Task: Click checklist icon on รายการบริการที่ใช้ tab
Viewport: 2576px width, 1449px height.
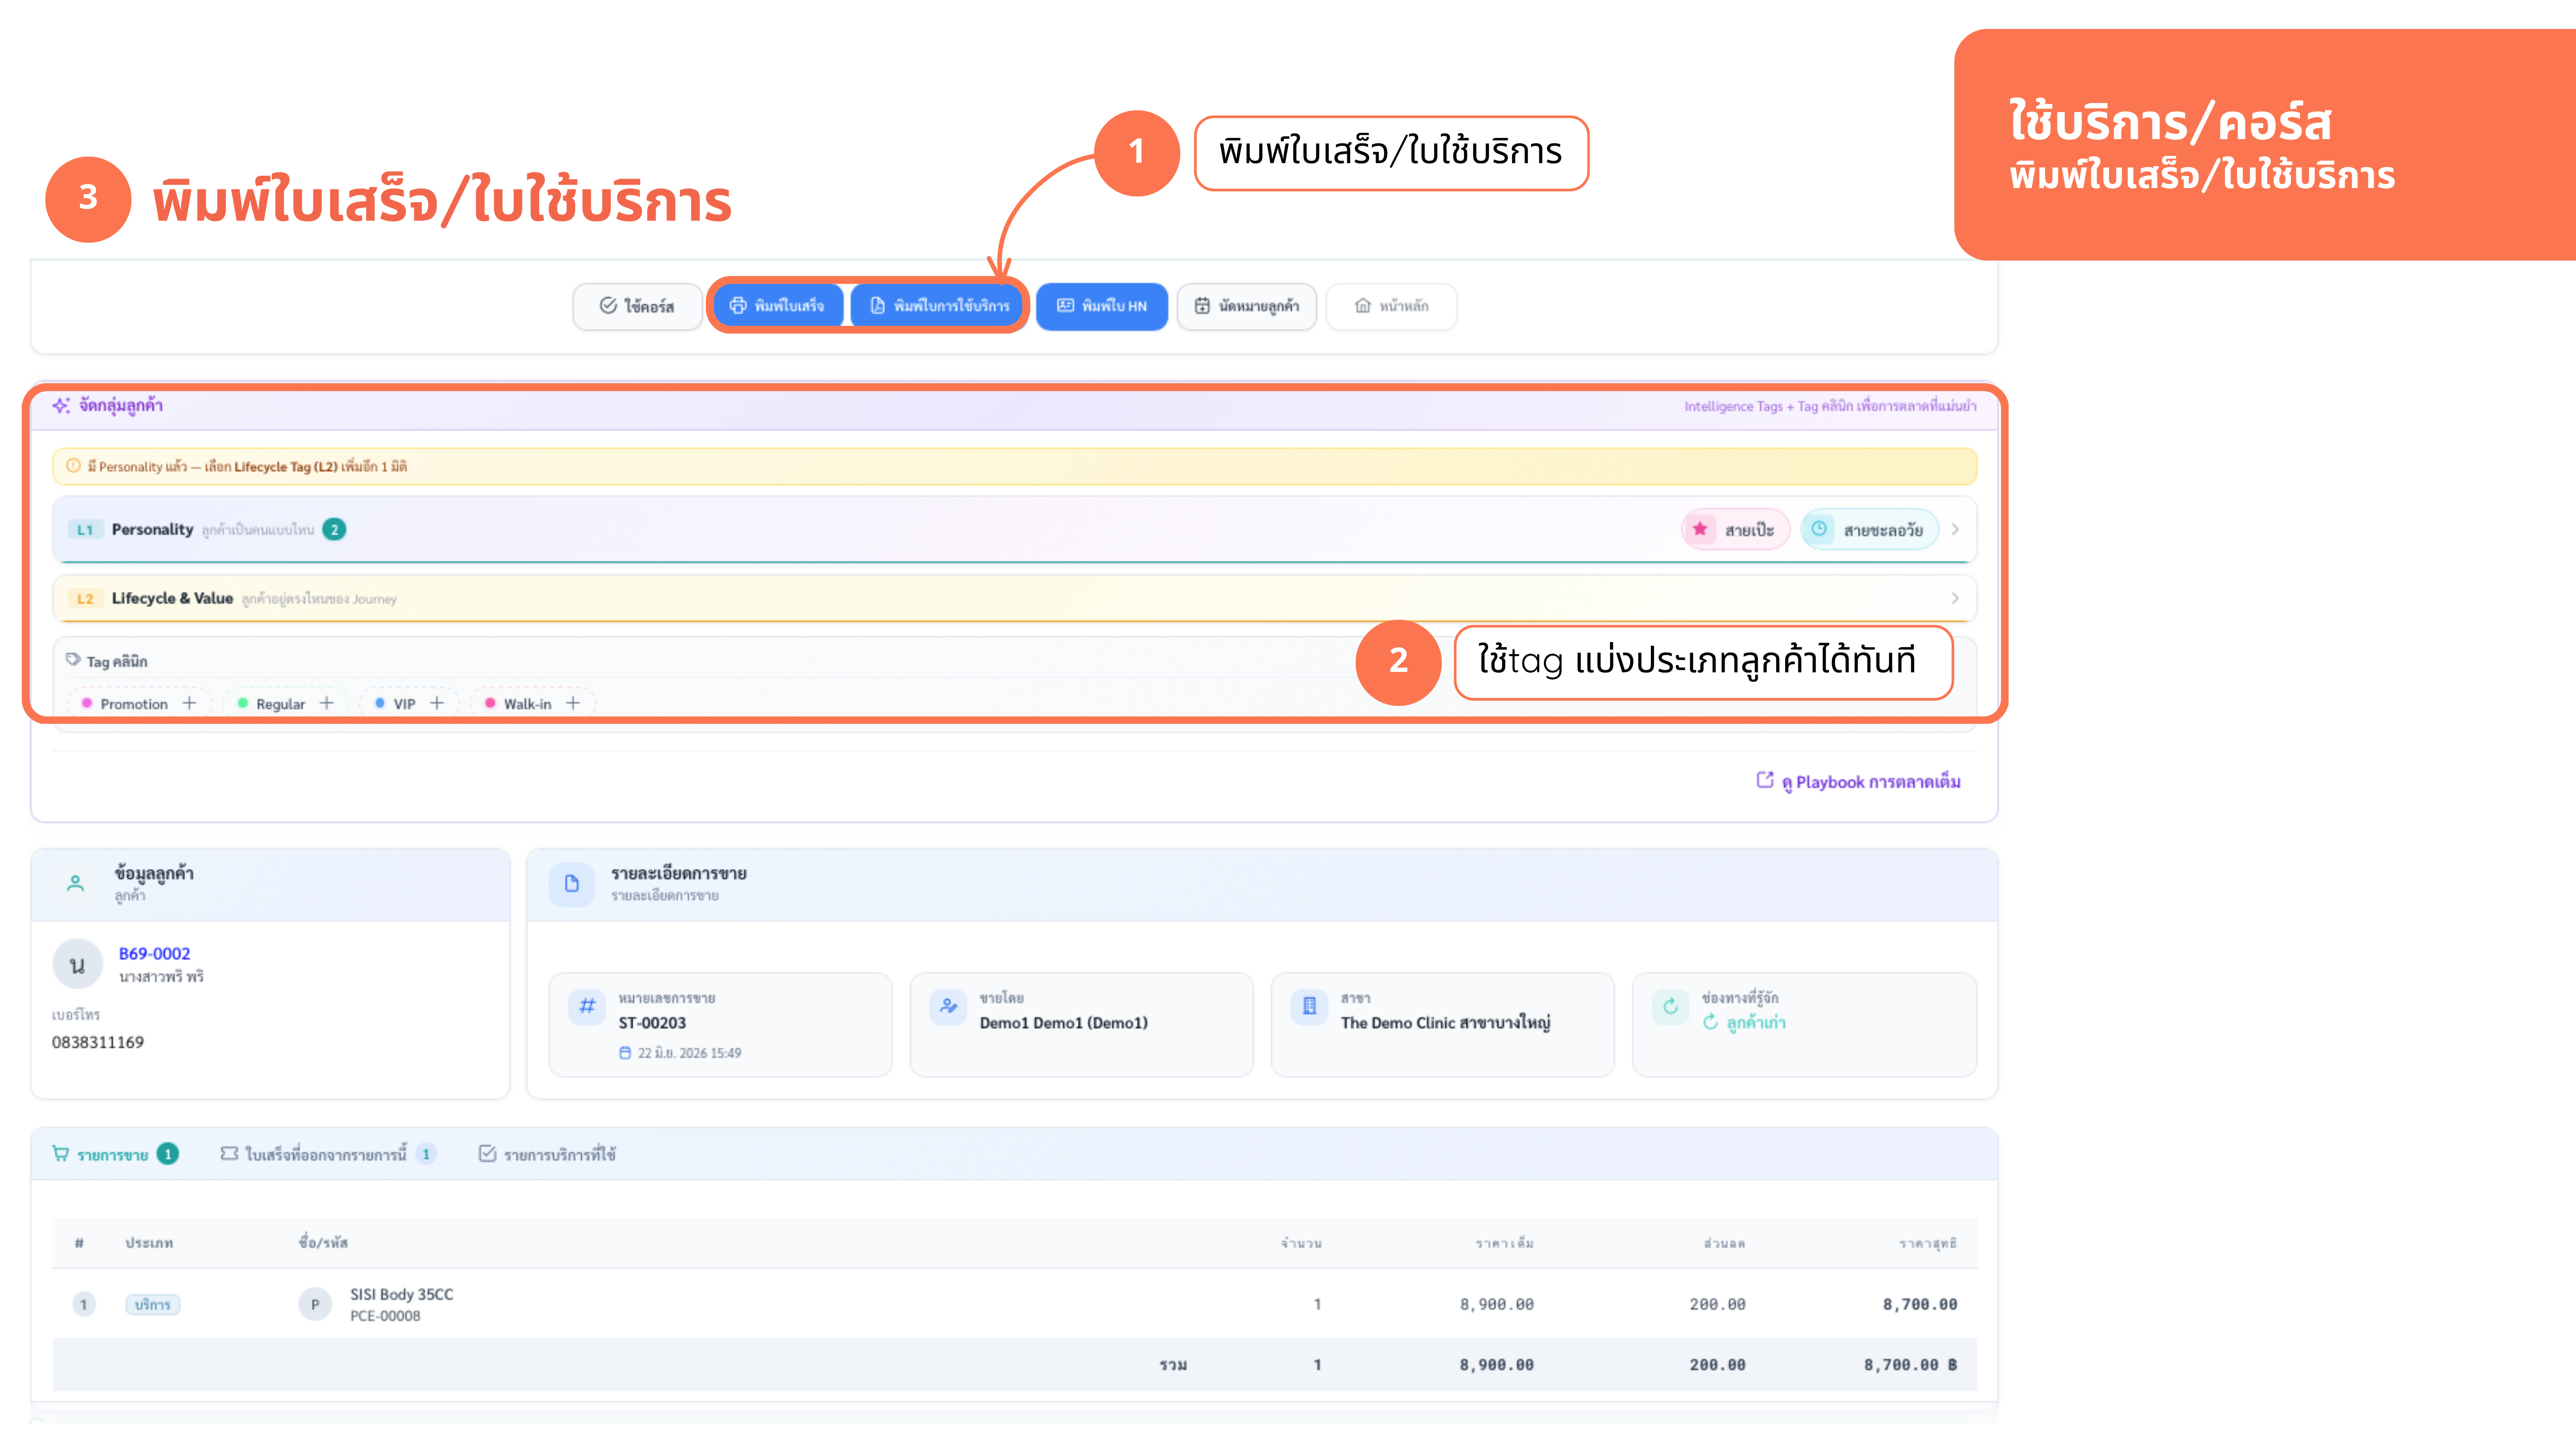Action: [x=487, y=1154]
